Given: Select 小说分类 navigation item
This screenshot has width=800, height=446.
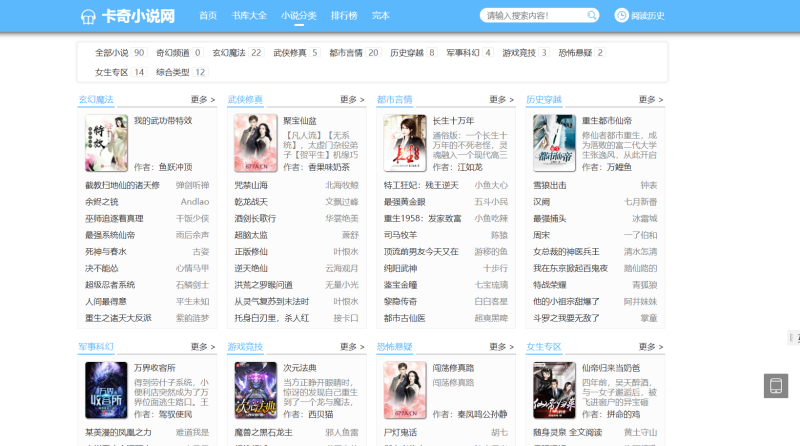Looking at the screenshot, I should tap(298, 15).
